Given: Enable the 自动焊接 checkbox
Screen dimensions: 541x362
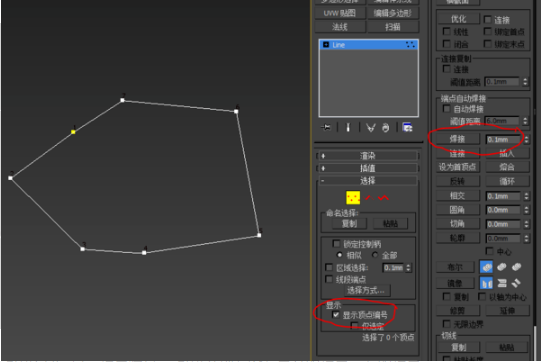Looking at the screenshot, I should pos(446,109).
